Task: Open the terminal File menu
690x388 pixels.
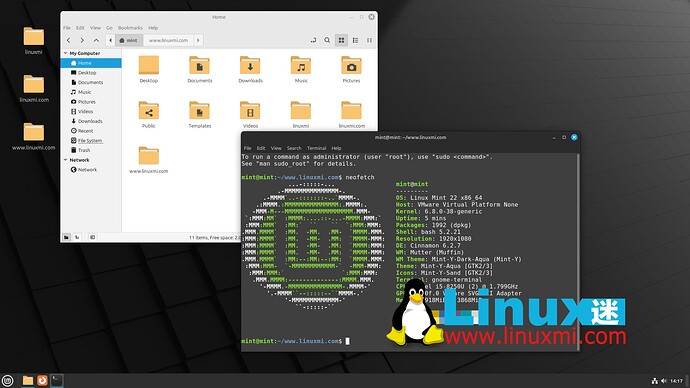Action: coord(248,148)
